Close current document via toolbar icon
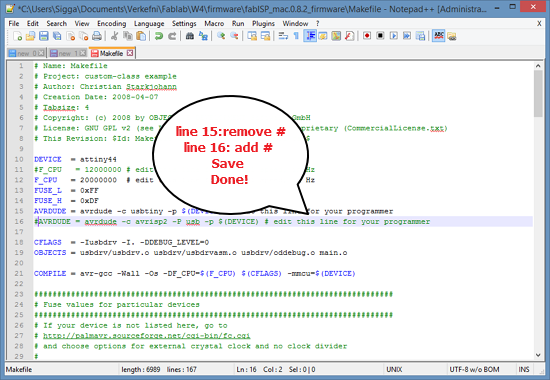This screenshot has width=550, height=380. [x=71, y=36]
